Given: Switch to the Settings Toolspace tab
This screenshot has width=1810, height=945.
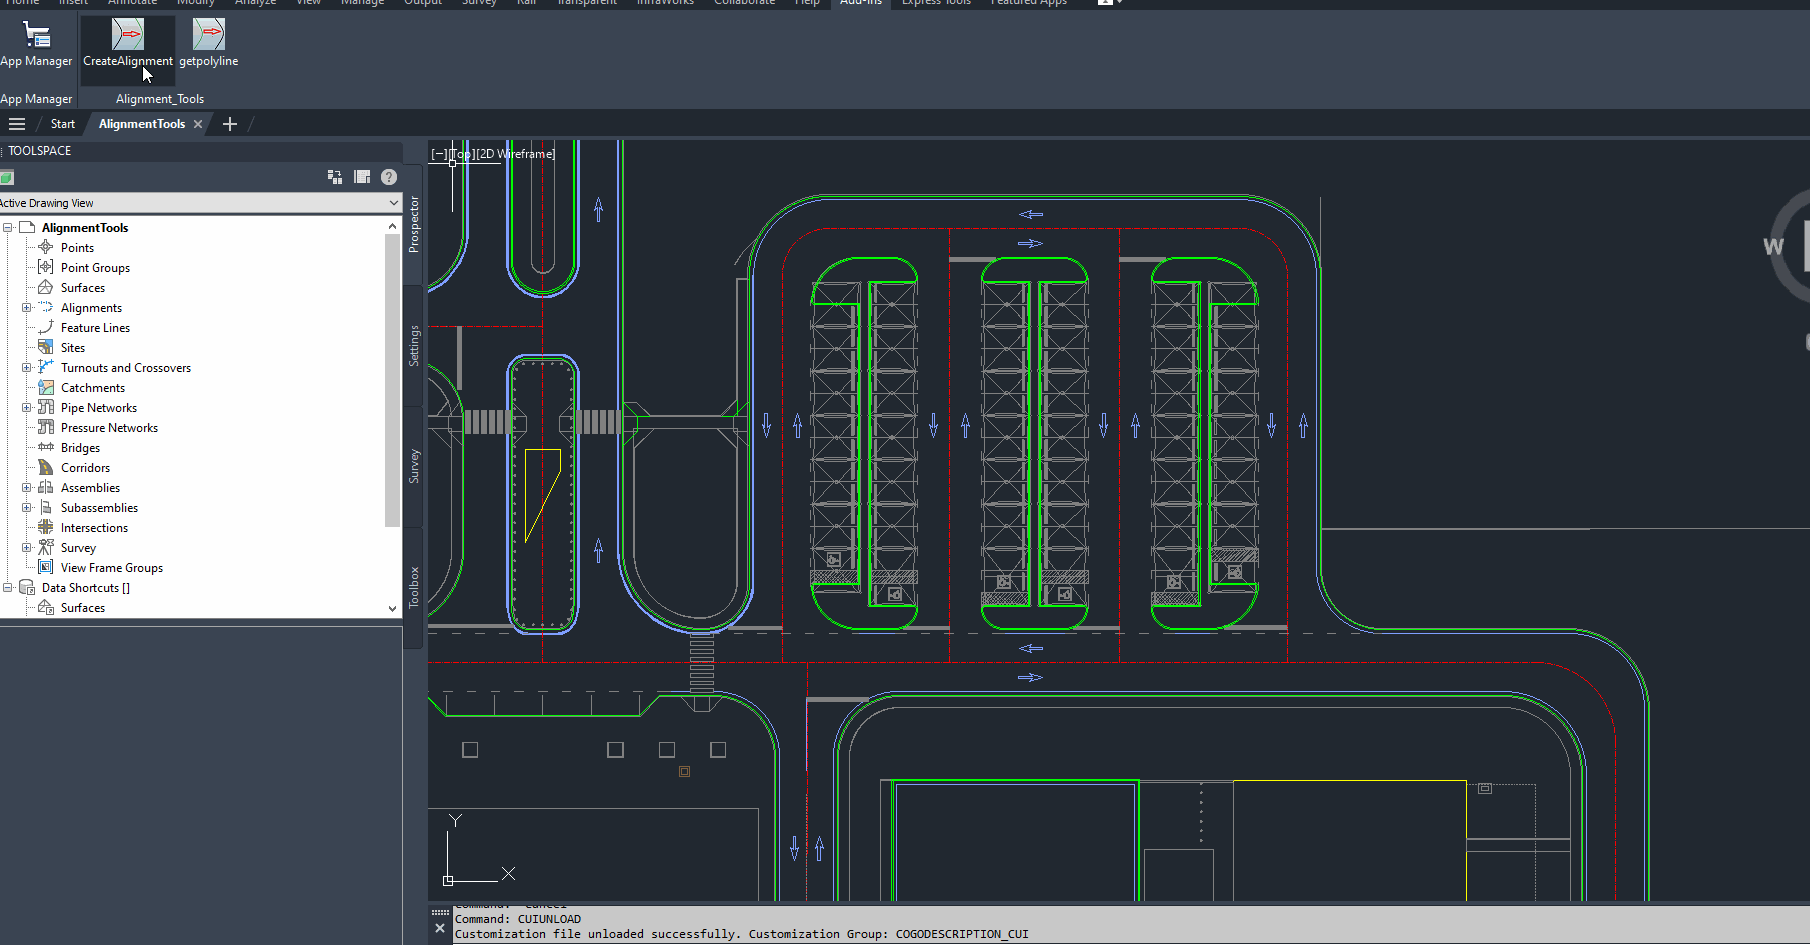Looking at the screenshot, I should click(414, 346).
